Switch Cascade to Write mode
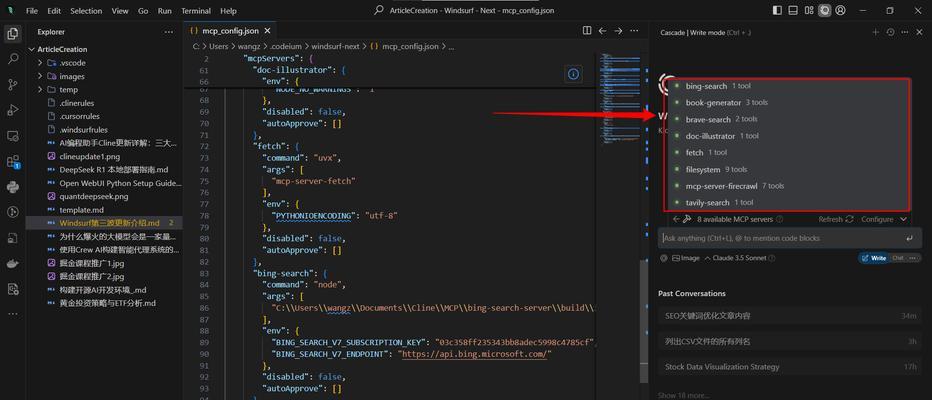This screenshot has height=400, width=932. click(874, 258)
